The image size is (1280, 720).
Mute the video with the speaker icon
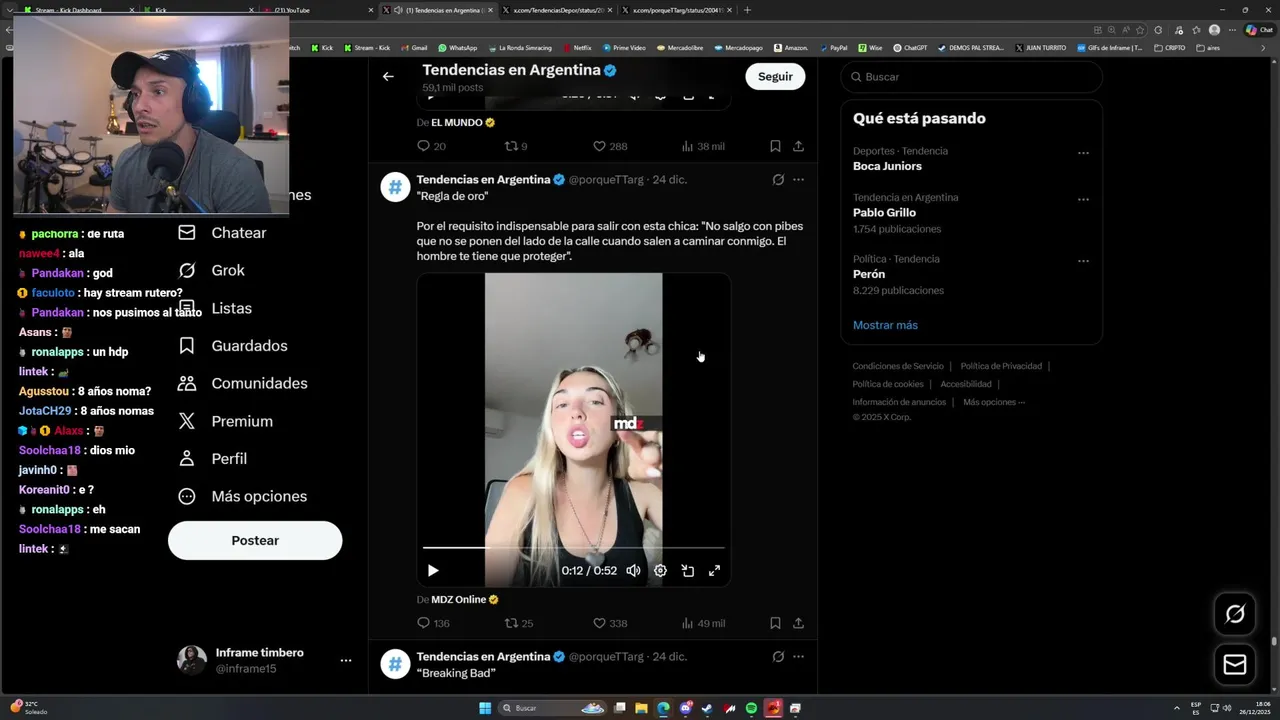[x=633, y=571]
